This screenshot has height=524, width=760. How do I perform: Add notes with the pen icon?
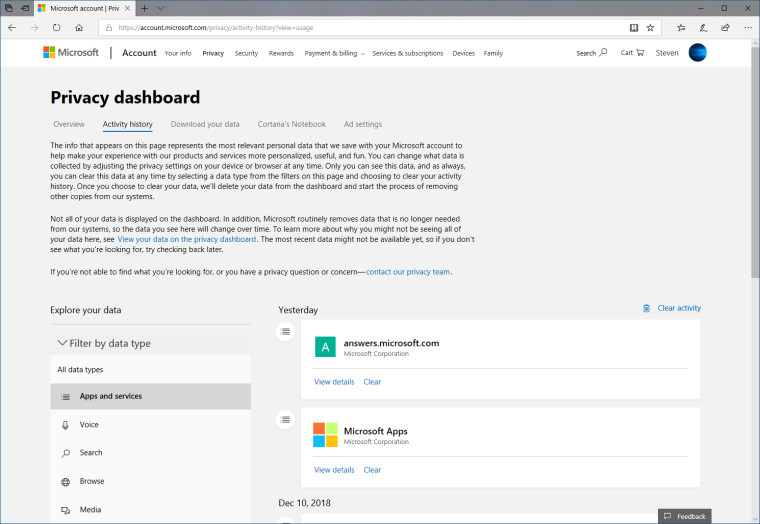pyautogui.click(x=703, y=28)
